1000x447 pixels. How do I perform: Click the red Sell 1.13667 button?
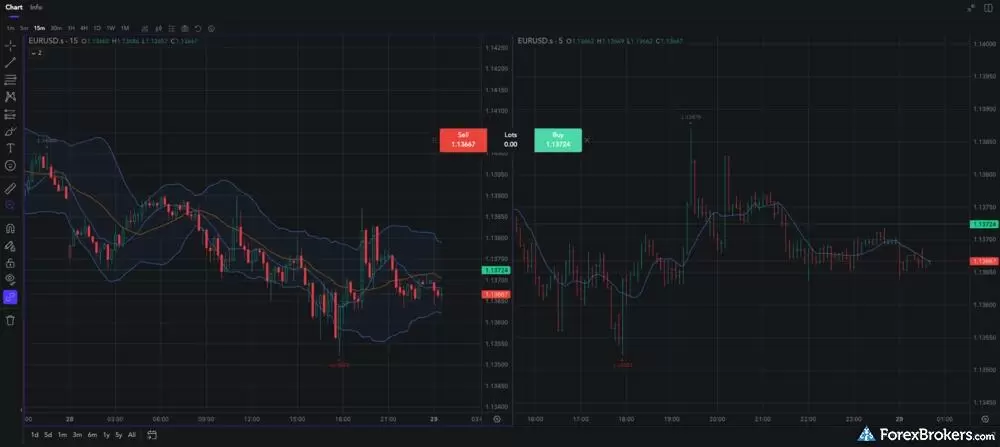(463, 140)
